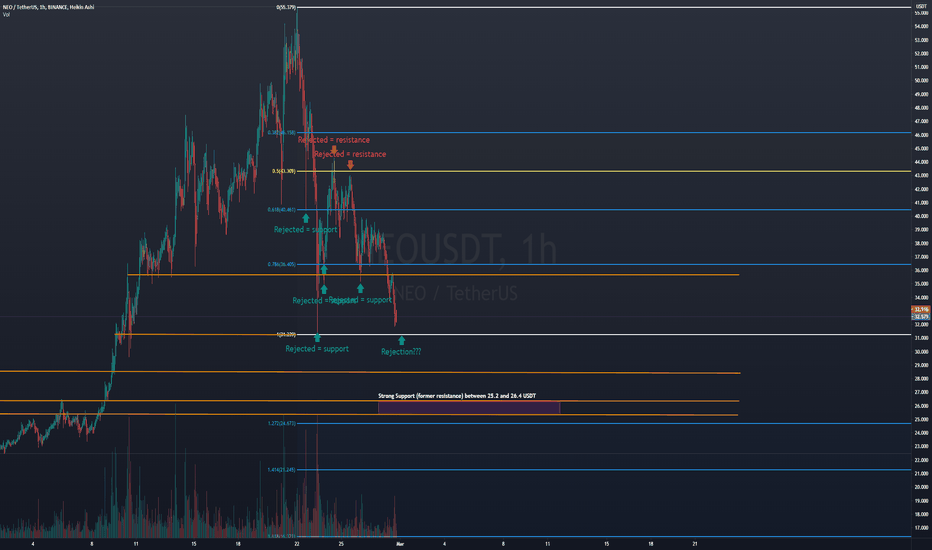
Task: Click the 'Mar' date label on the time axis
Action: [400, 543]
